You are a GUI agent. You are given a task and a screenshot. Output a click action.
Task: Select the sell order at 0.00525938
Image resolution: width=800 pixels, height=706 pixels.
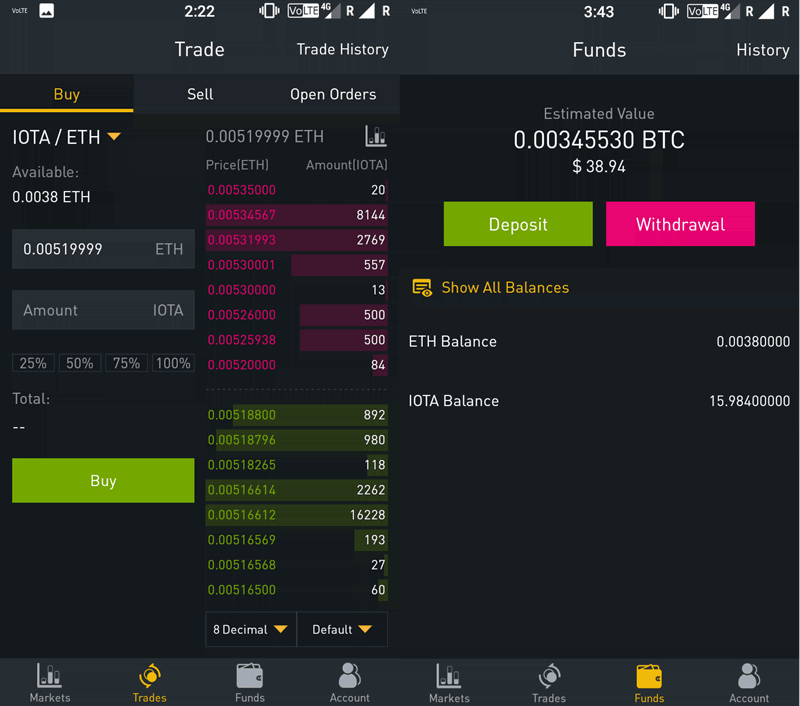click(x=296, y=340)
